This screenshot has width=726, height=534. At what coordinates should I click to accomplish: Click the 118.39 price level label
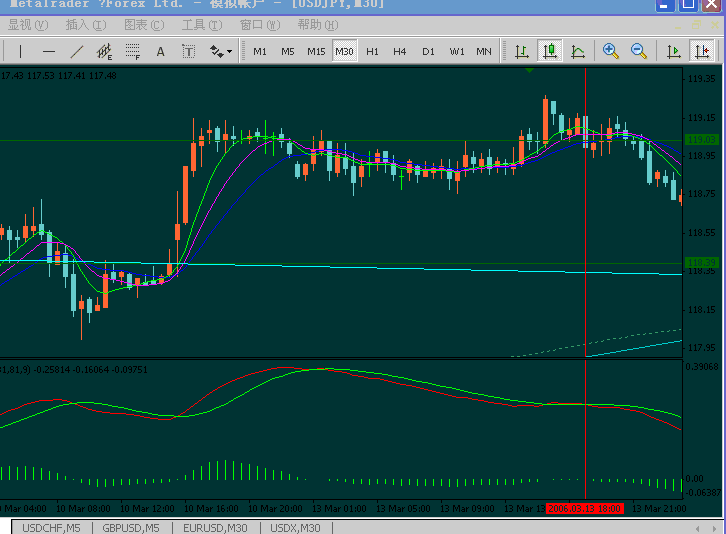coord(701,263)
